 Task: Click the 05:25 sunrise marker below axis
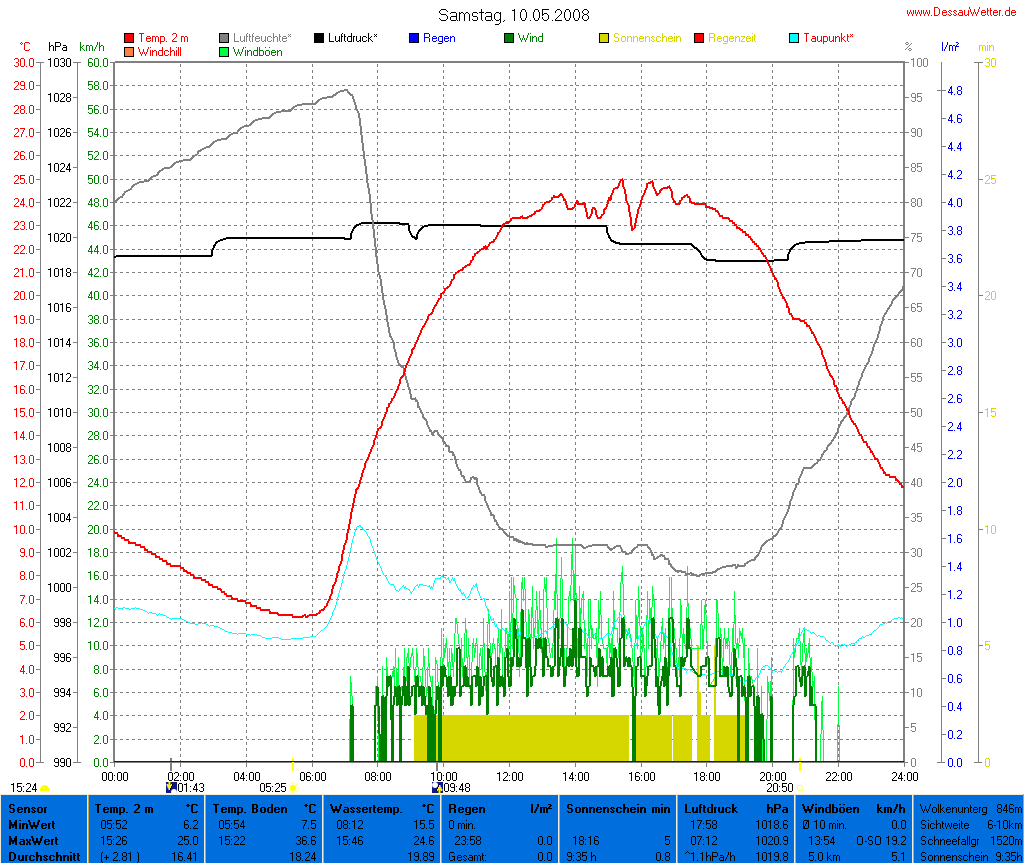tap(273, 788)
